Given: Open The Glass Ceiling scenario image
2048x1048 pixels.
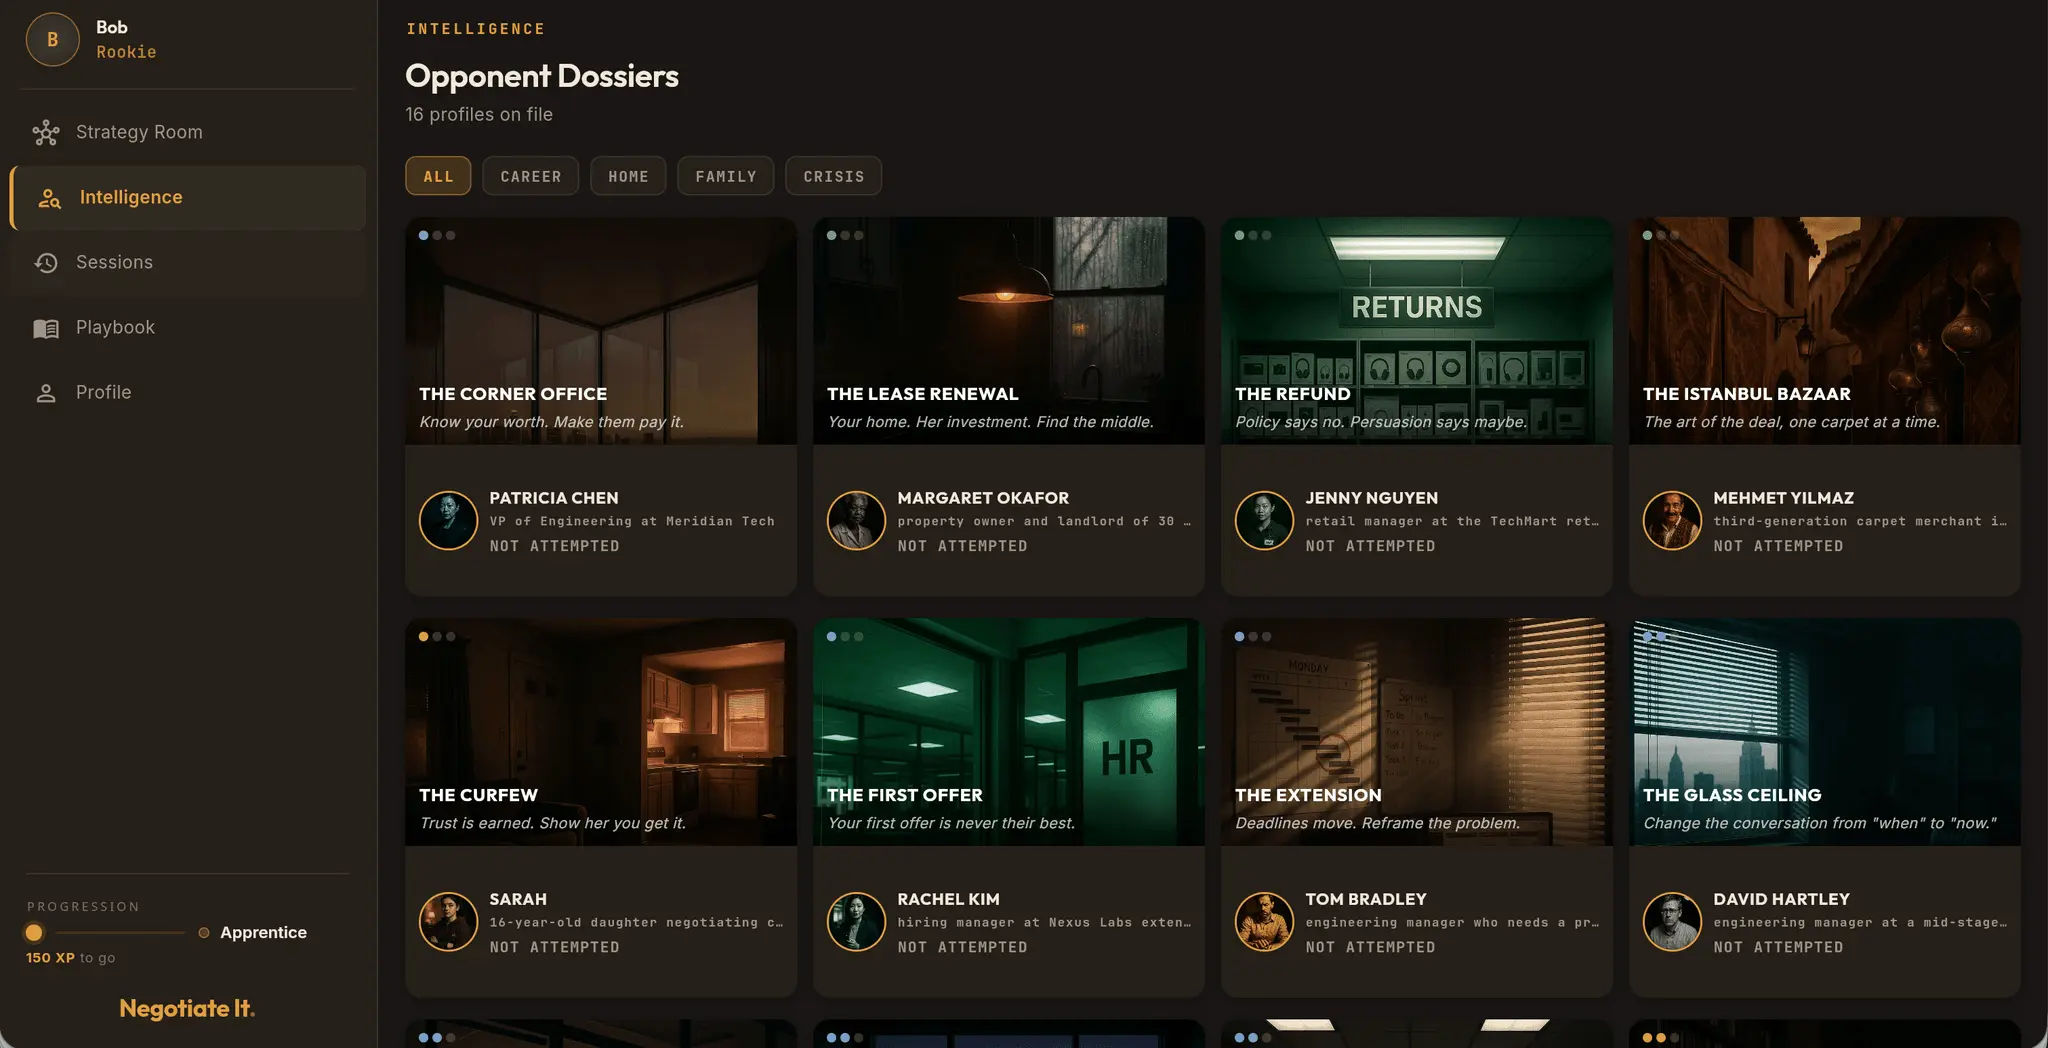Looking at the screenshot, I should click(1825, 732).
